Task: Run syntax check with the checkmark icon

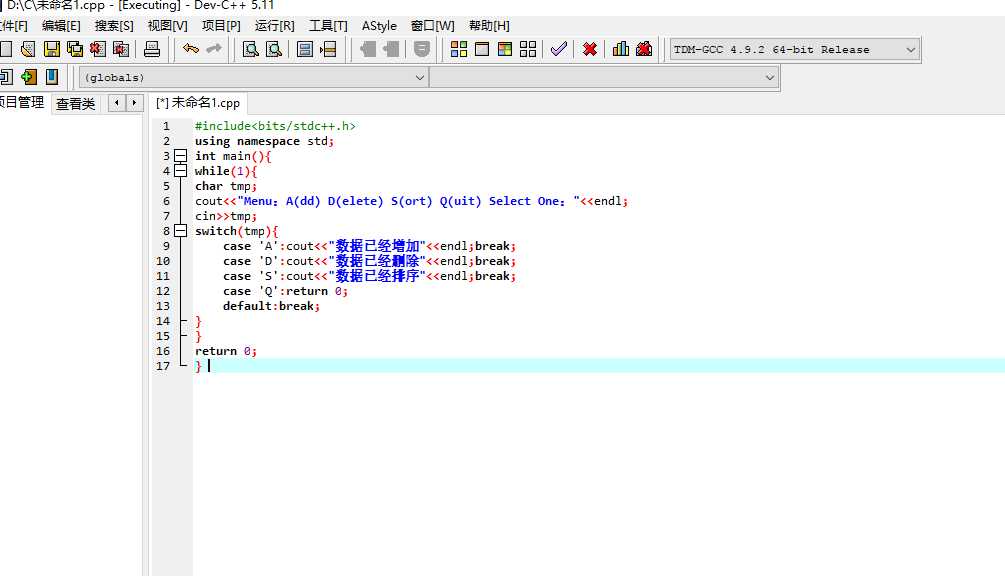Action: click(x=559, y=49)
